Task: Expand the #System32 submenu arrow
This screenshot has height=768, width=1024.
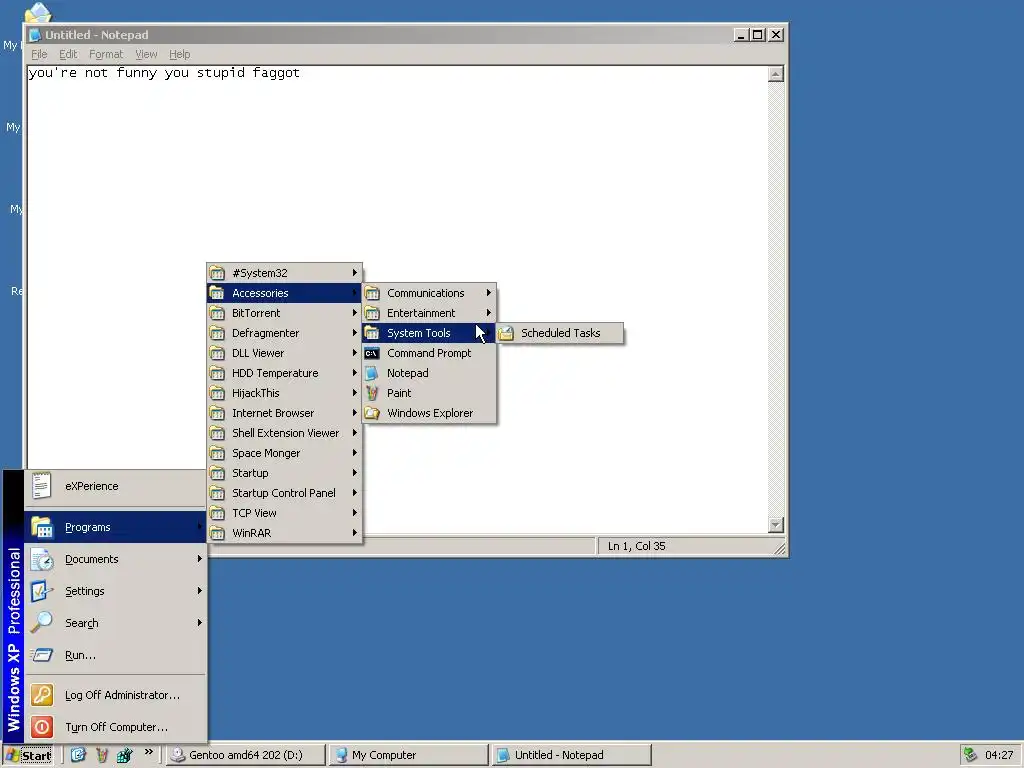Action: click(355, 272)
